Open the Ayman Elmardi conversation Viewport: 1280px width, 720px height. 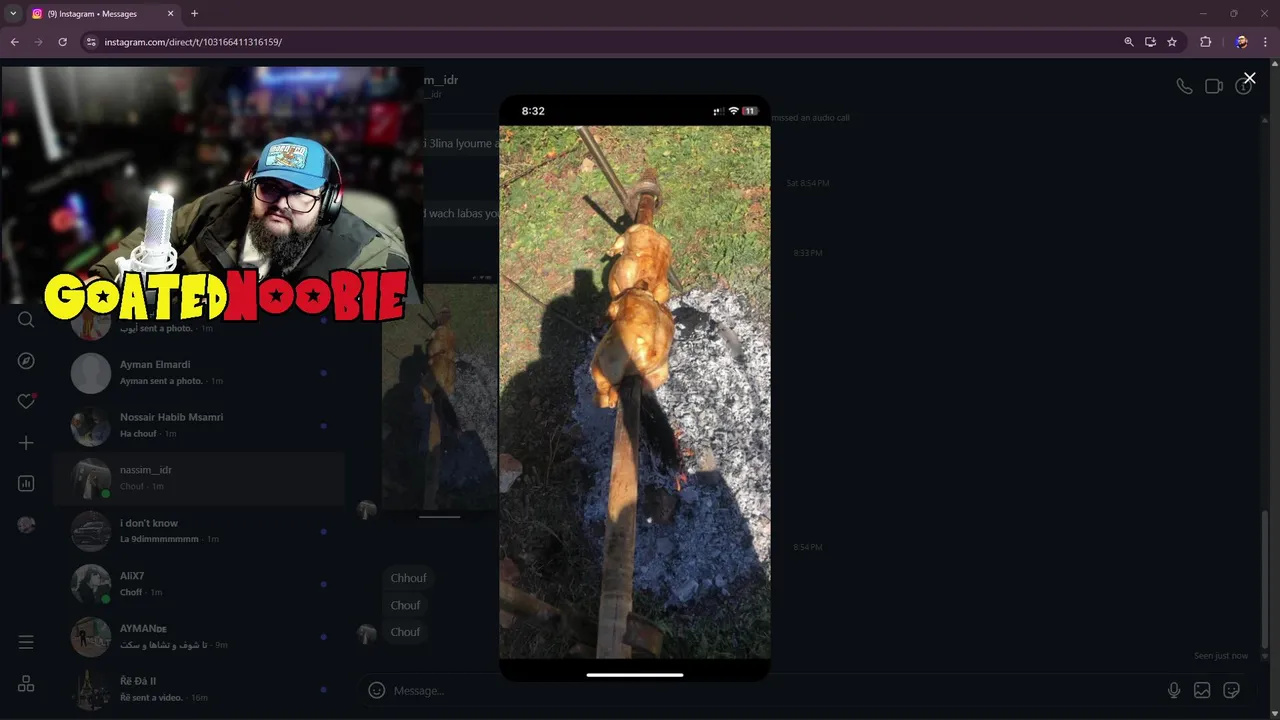point(198,373)
